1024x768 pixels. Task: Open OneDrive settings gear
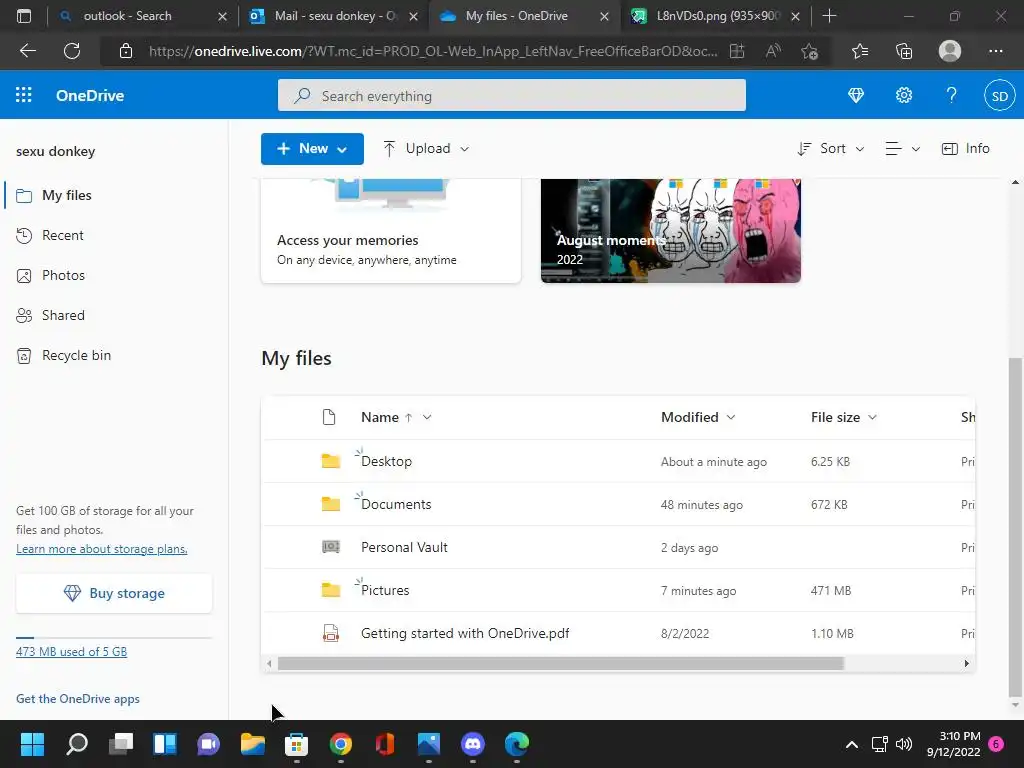(x=904, y=95)
